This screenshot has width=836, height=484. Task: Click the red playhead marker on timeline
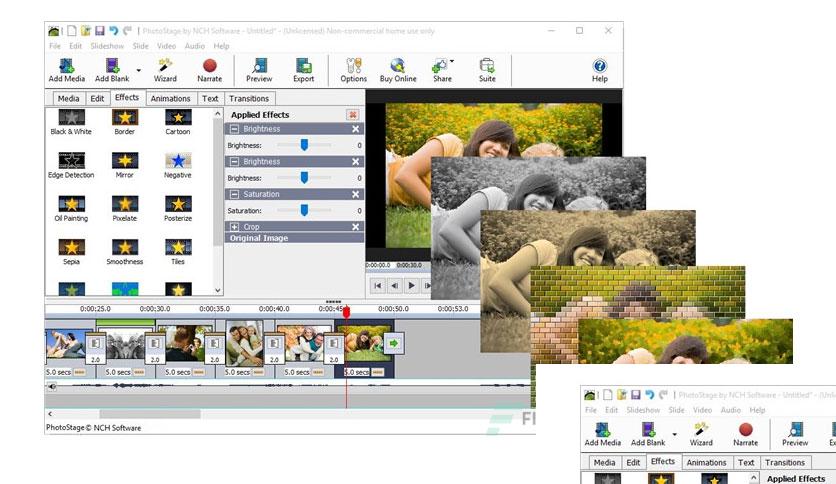tap(346, 312)
